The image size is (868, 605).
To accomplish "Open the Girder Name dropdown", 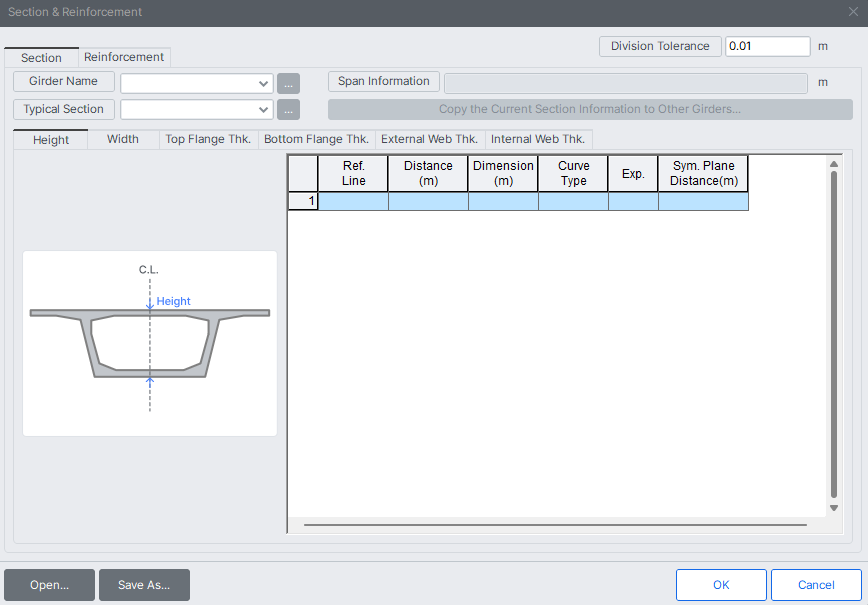I will [264, 83].
